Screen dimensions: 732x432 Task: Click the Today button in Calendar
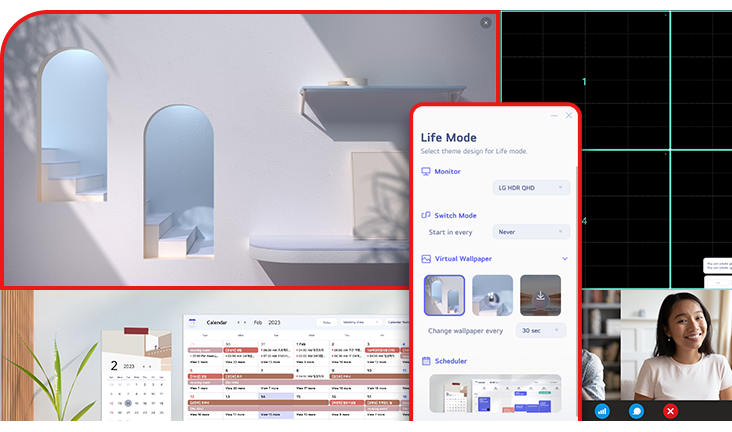coord(326,323)
